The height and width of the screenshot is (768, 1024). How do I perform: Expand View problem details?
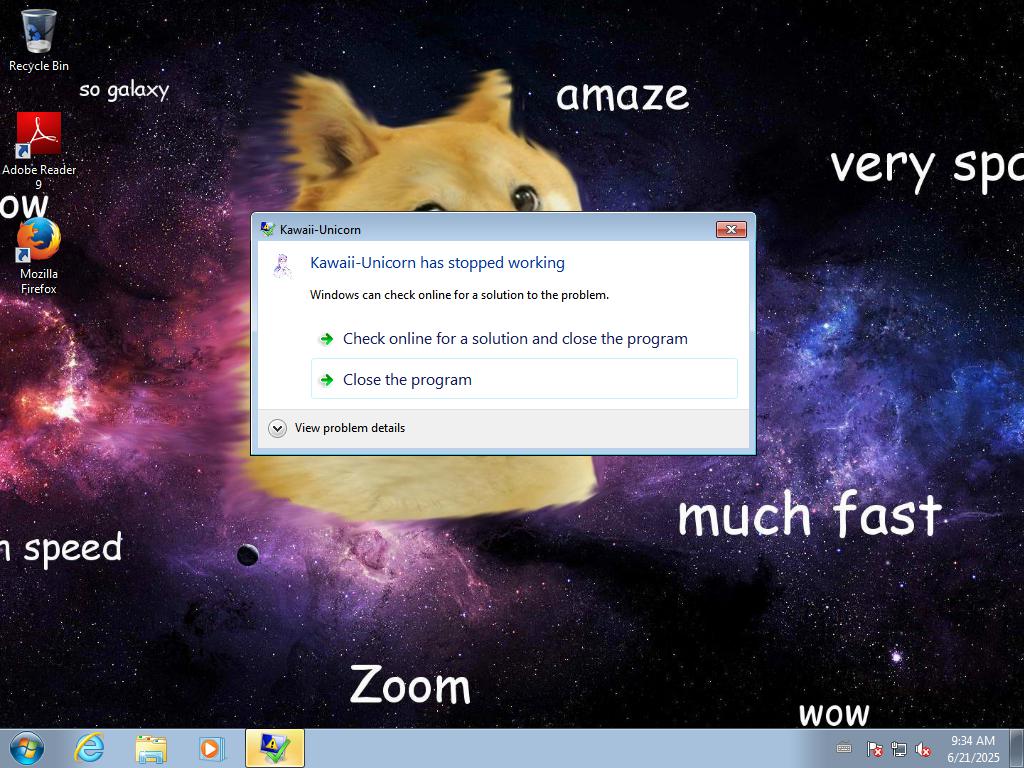[x=336, y=428]
